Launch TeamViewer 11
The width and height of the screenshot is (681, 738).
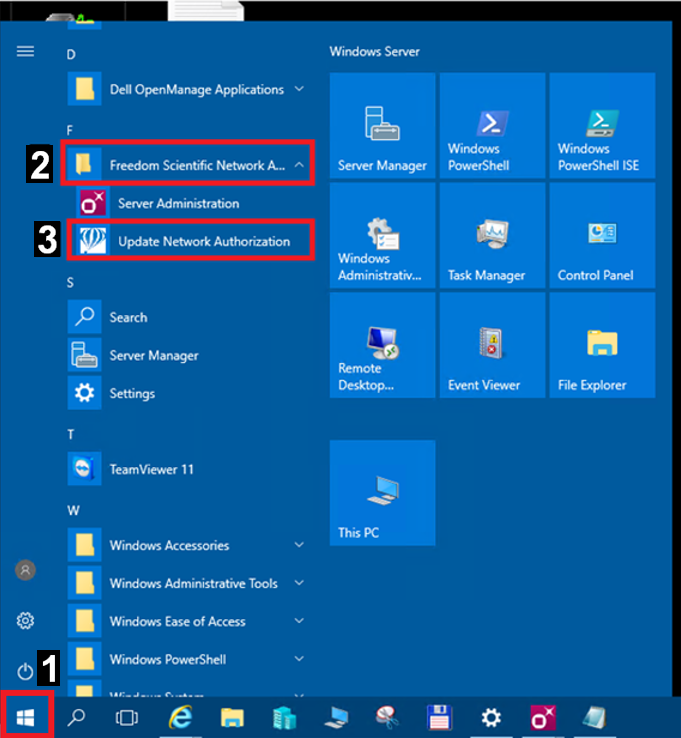click(x=187, y=469)
